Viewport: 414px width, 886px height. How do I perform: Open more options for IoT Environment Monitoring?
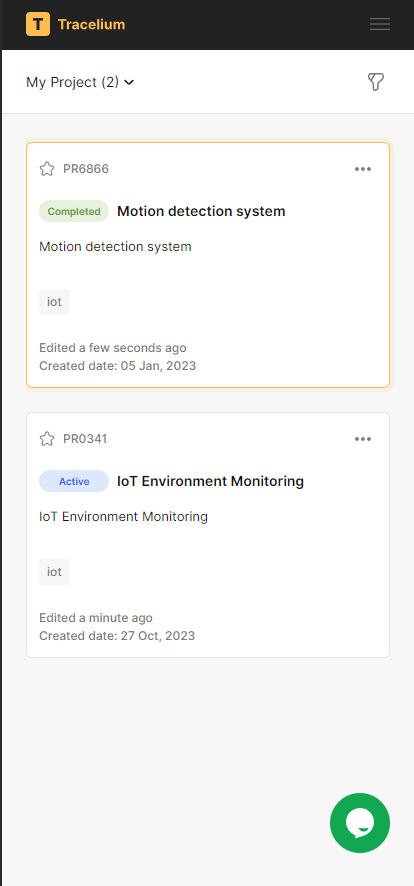363,439
